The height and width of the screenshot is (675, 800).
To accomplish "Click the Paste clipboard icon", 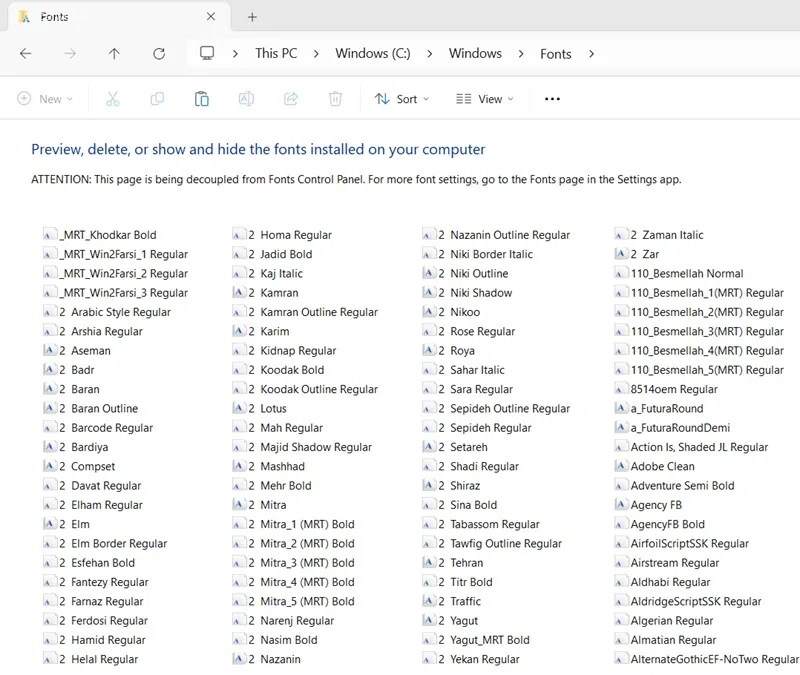I will [x=202, y=99].
